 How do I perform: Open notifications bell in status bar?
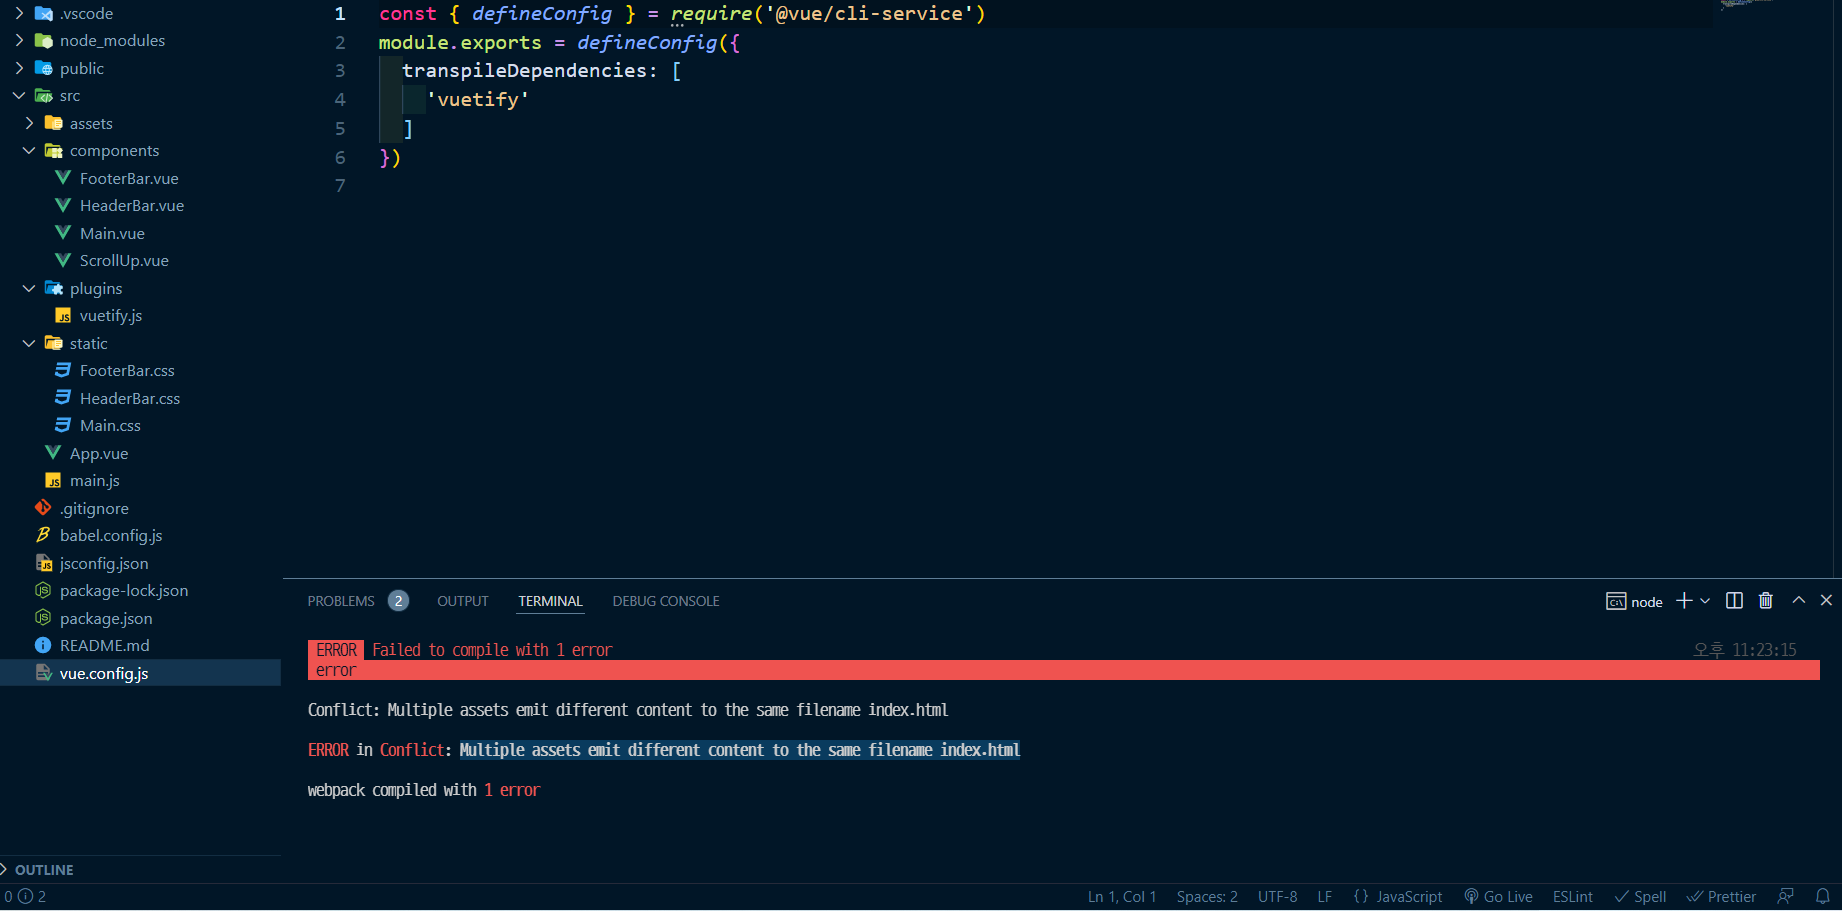tap(1822, 896)
